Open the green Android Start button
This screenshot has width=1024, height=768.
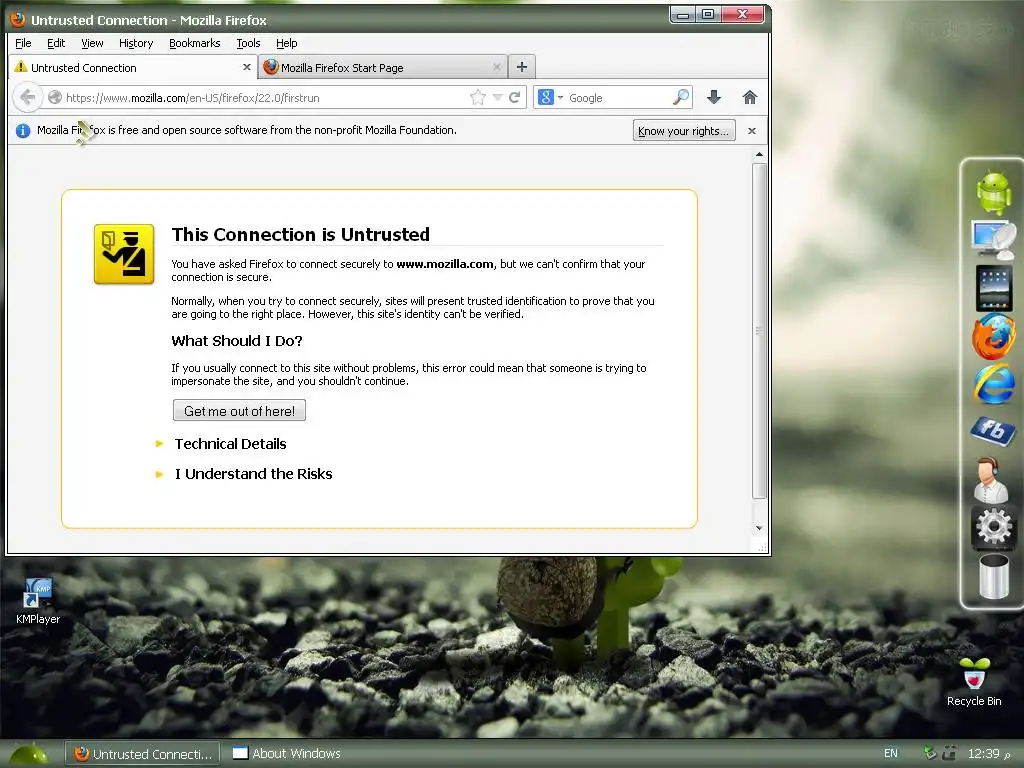pyautogui.click(x=27, y=754)
